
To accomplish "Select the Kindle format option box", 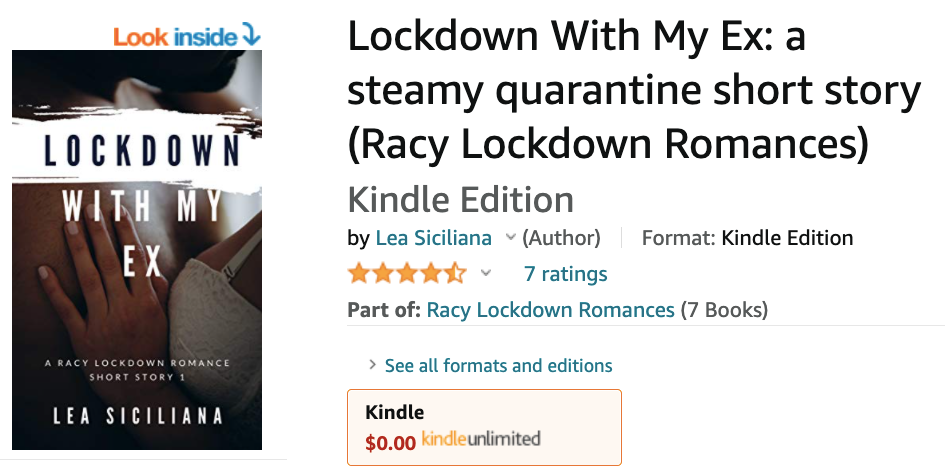I will point(484,427).
